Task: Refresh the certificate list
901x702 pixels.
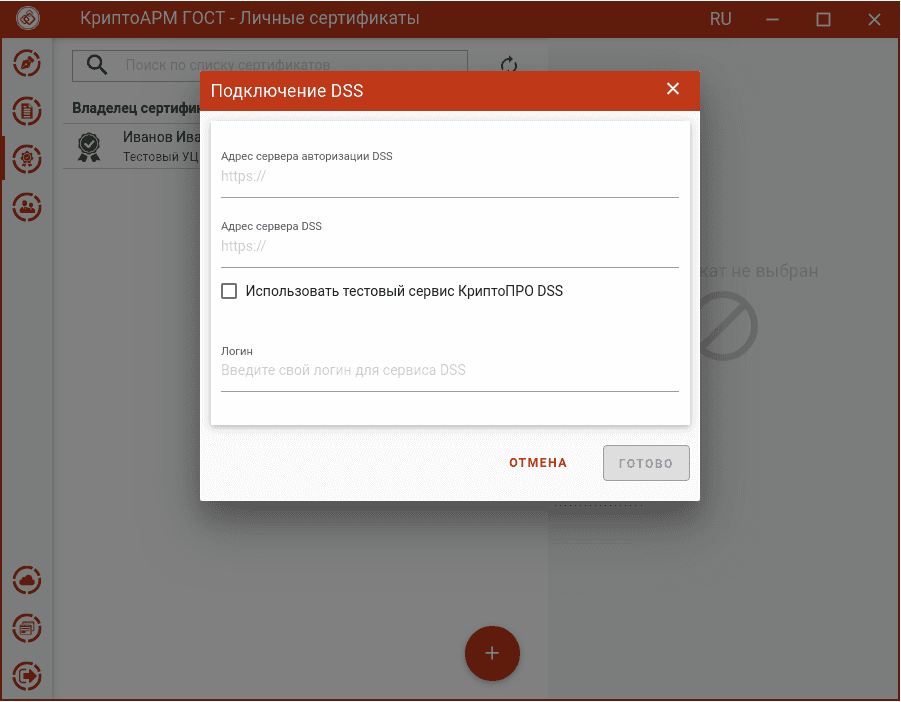Action: (509, 65)
